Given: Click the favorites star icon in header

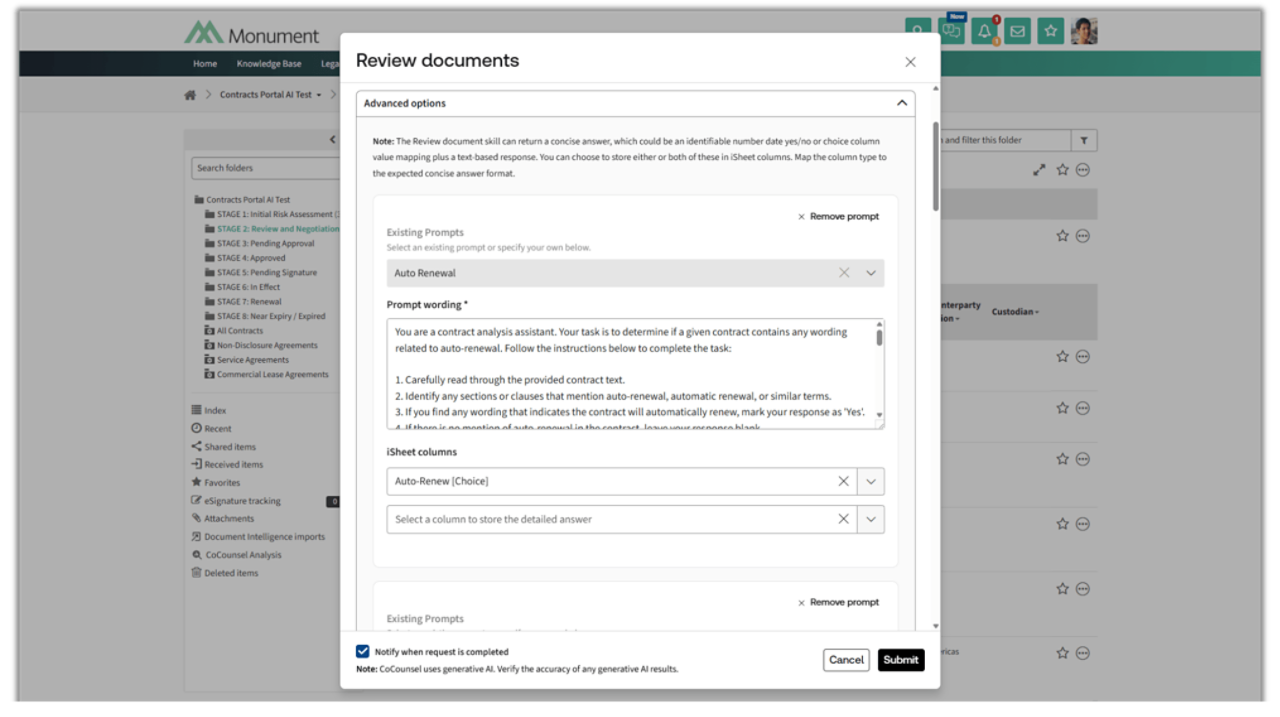Looking at the screenshot, I should pos(1050,32).
